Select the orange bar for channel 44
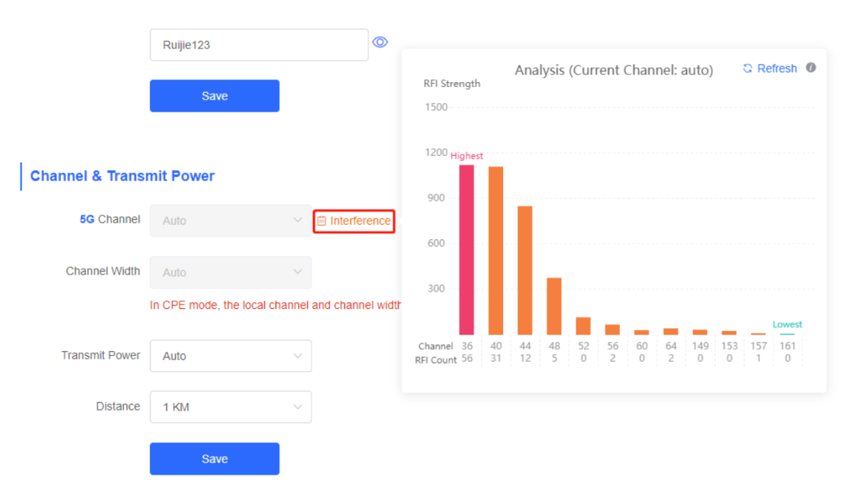Image resolution: width=863 pixels, height=487 pixels. click(x=525, y=270)
